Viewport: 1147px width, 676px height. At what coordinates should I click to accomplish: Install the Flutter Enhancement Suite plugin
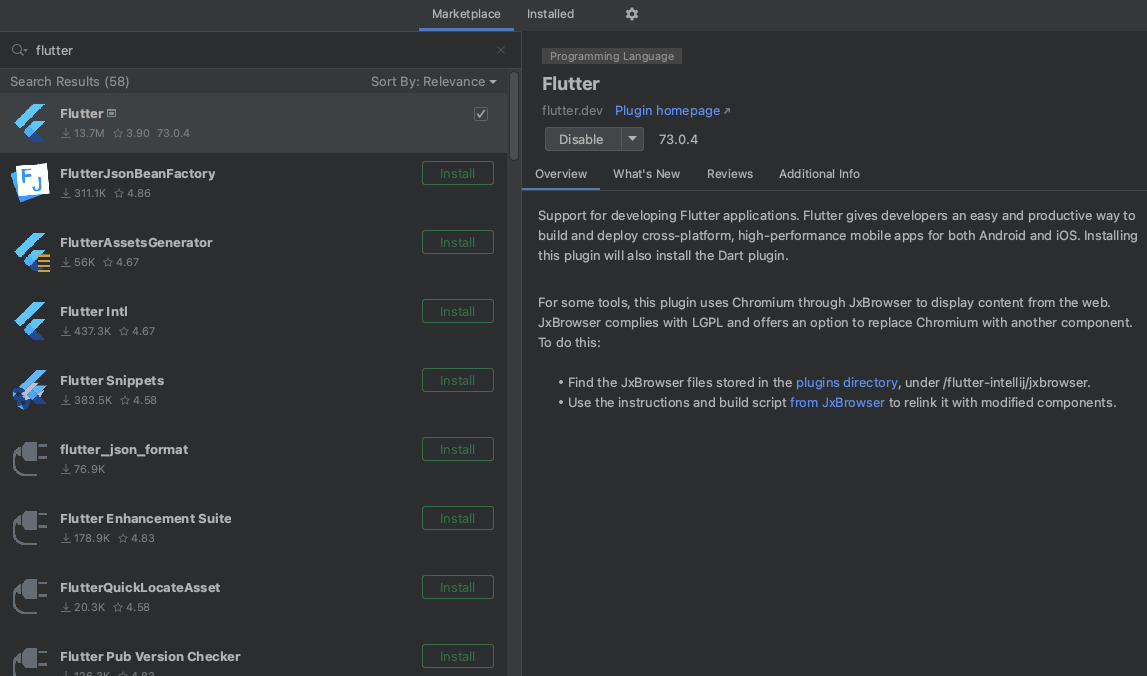[x=458, y=518]
